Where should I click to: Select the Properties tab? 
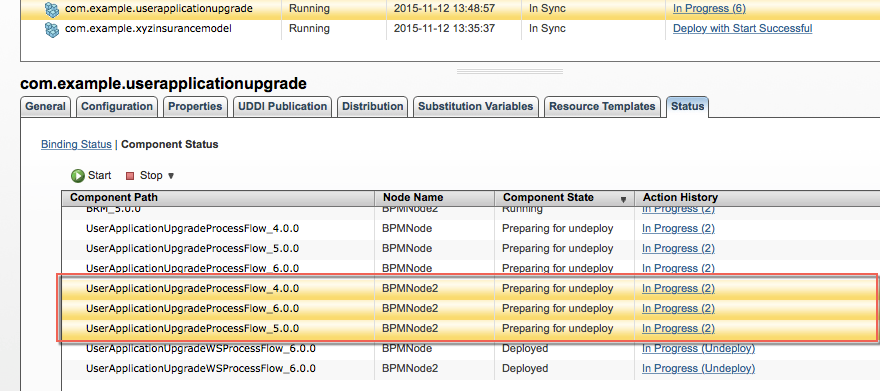[195, 107]
